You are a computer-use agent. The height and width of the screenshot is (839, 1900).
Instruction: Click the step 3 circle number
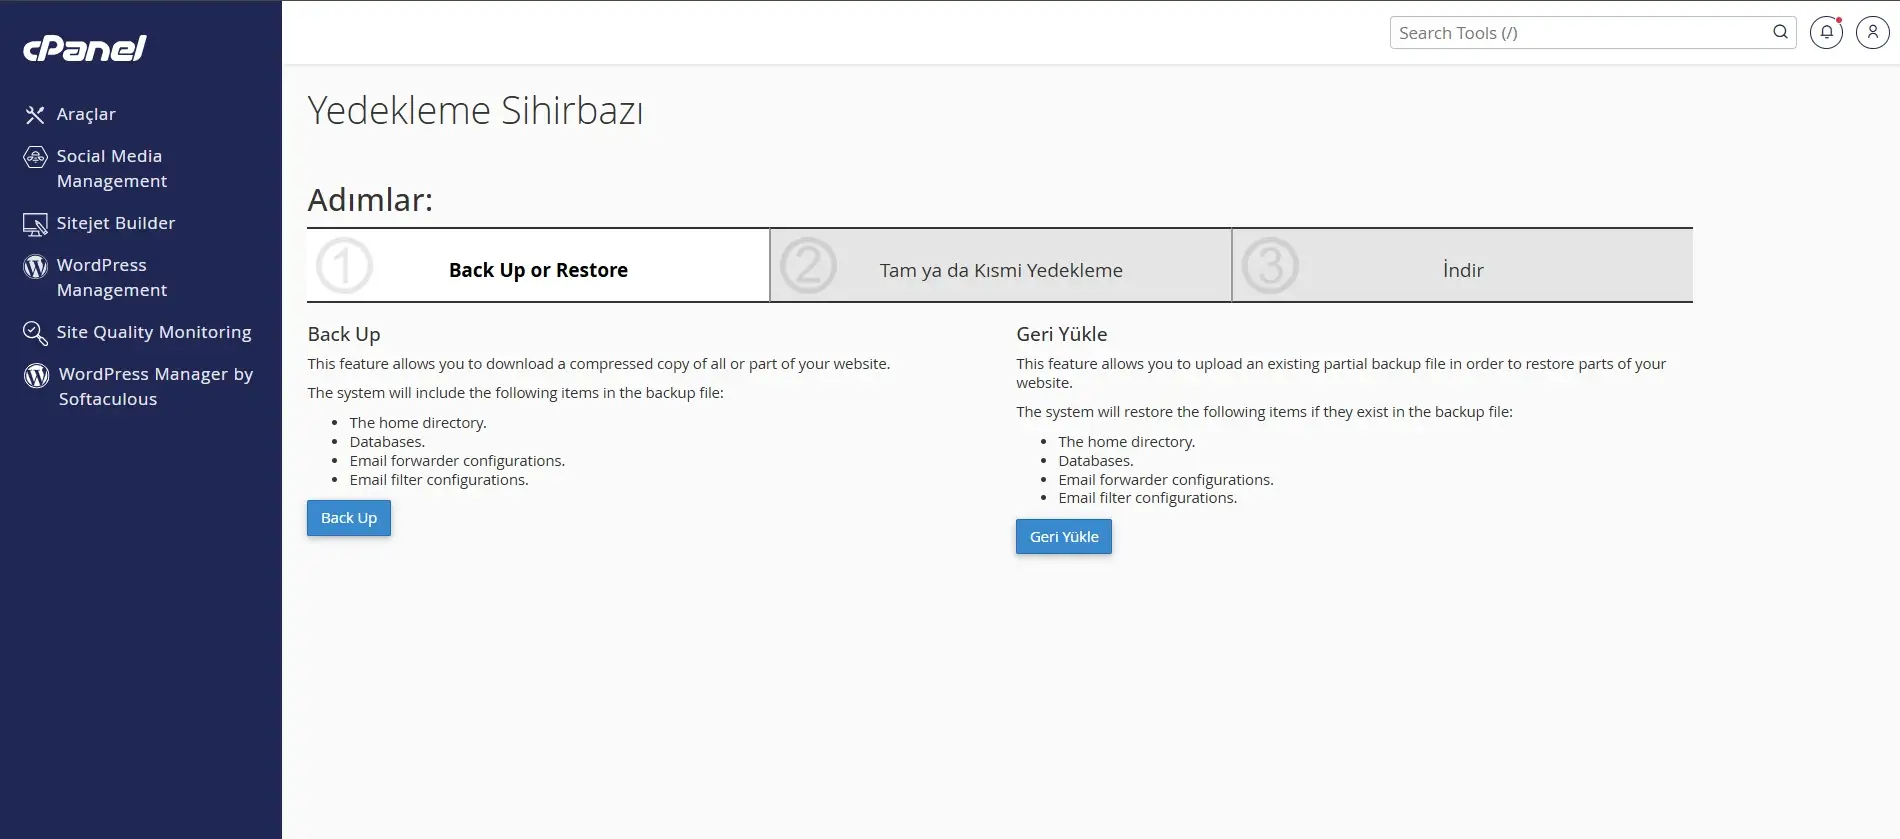coord(1270,266)
